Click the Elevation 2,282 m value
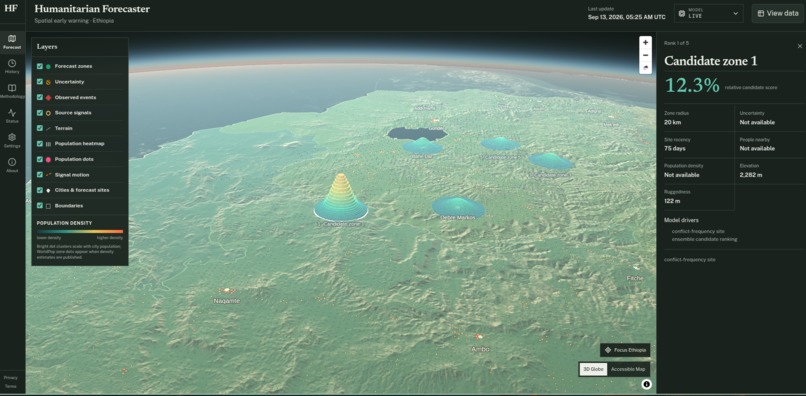Image resolution: width=806 pixels, height=396 pixels. (x=751, y=175)
